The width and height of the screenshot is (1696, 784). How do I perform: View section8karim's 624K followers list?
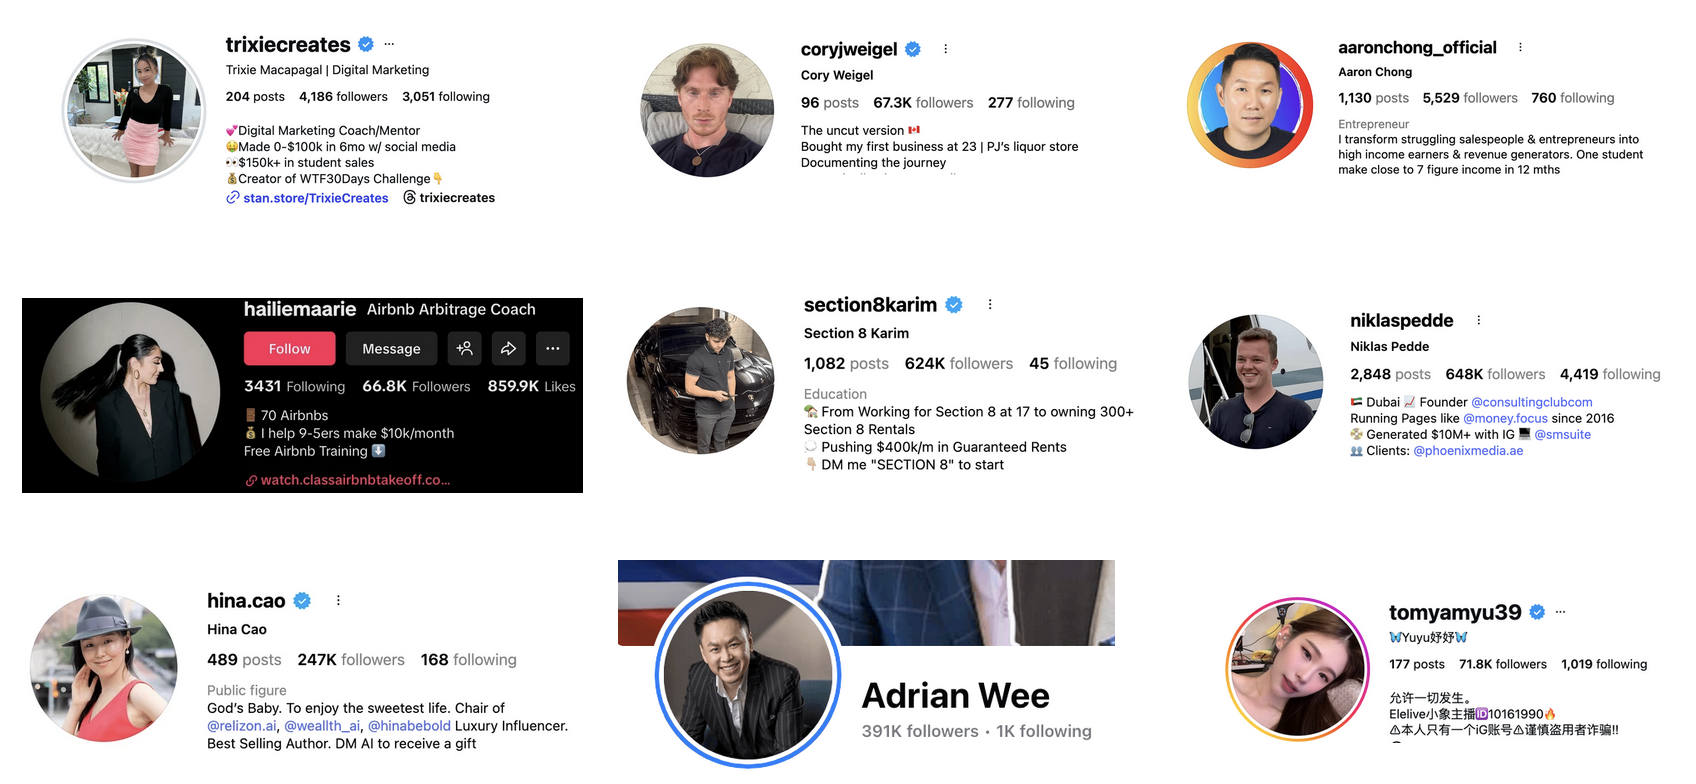pyautogui.click(x=958, y=364)
